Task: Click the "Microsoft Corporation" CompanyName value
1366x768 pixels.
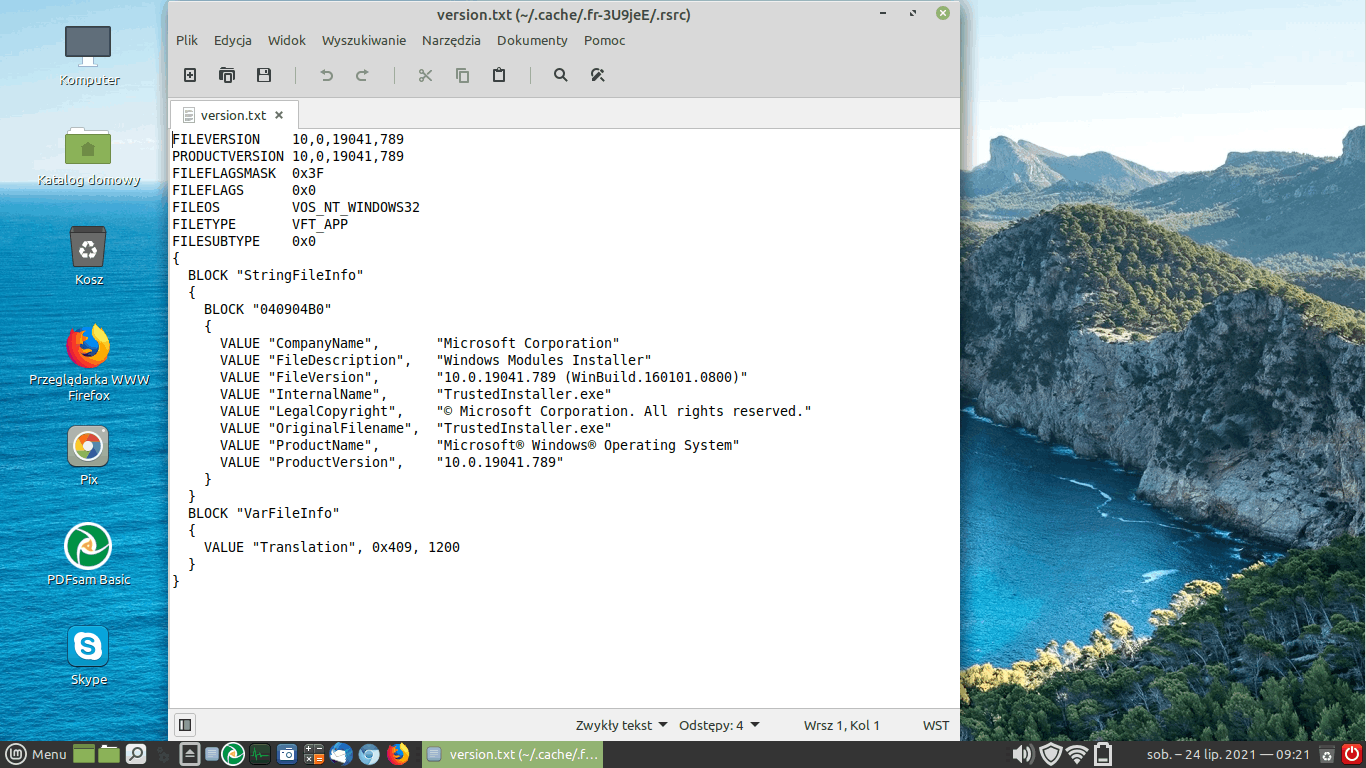Action: (x=528, y=343)
